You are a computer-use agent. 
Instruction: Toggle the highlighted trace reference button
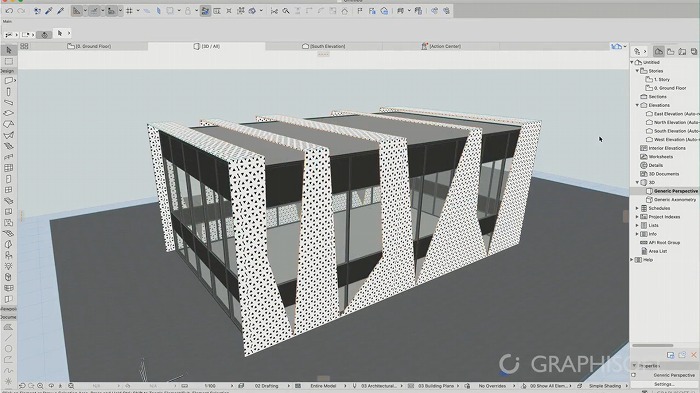tap(205, 10)
